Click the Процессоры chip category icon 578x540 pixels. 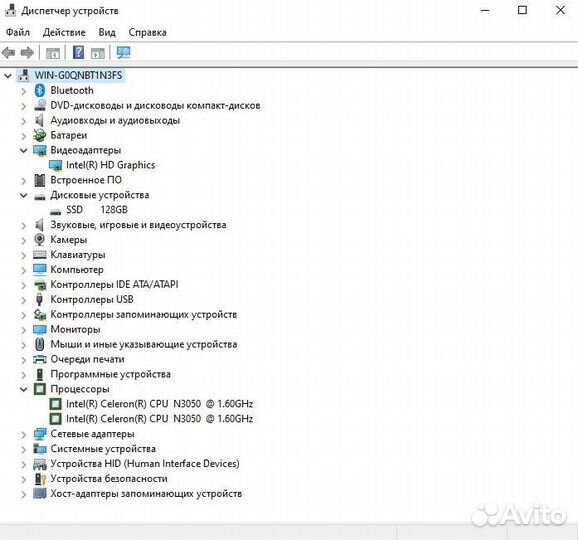(39, 389)
